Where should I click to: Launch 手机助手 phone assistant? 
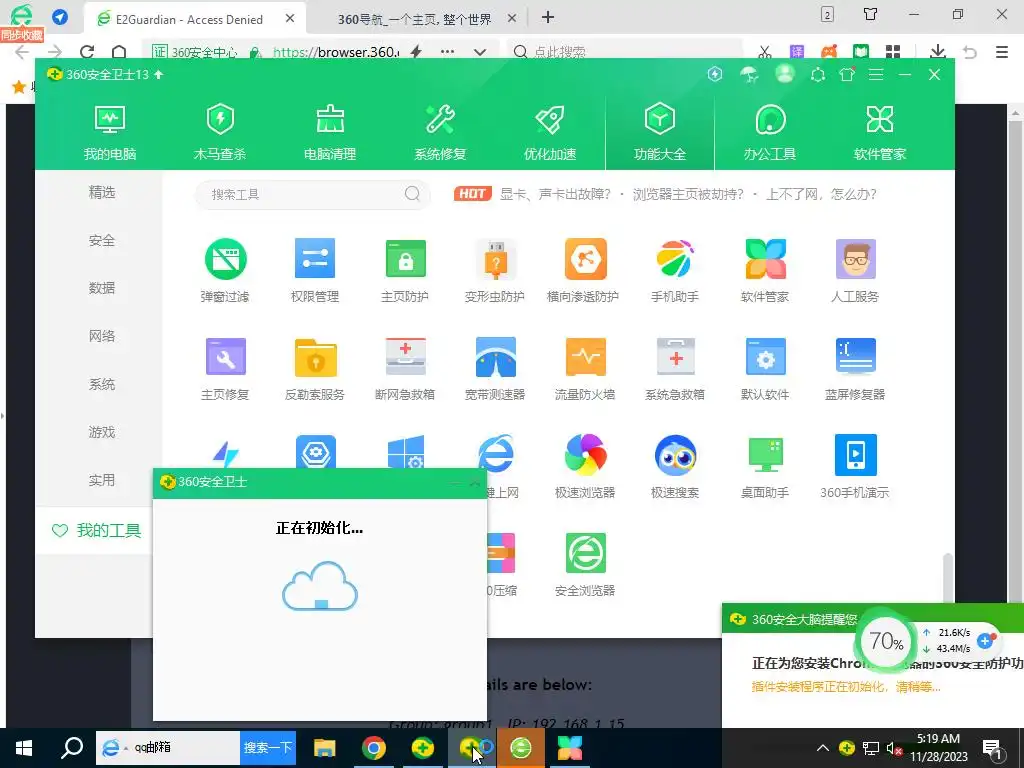click(675, 270)
